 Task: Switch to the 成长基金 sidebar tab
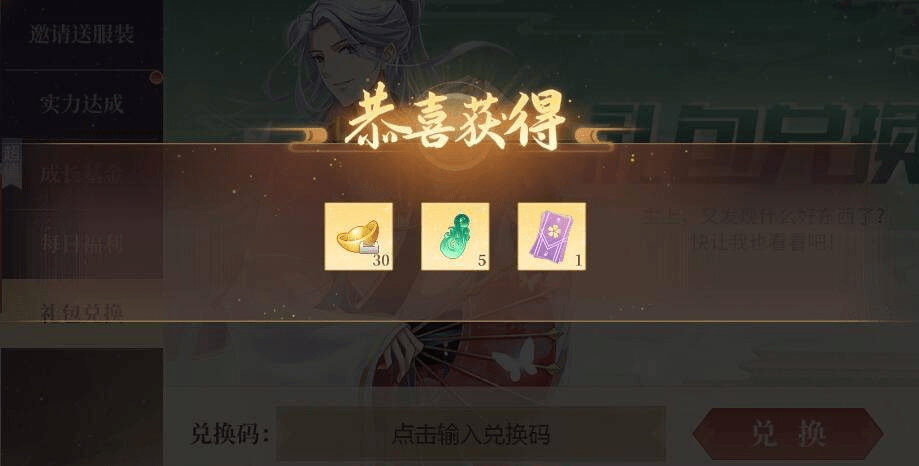point(82,174)
